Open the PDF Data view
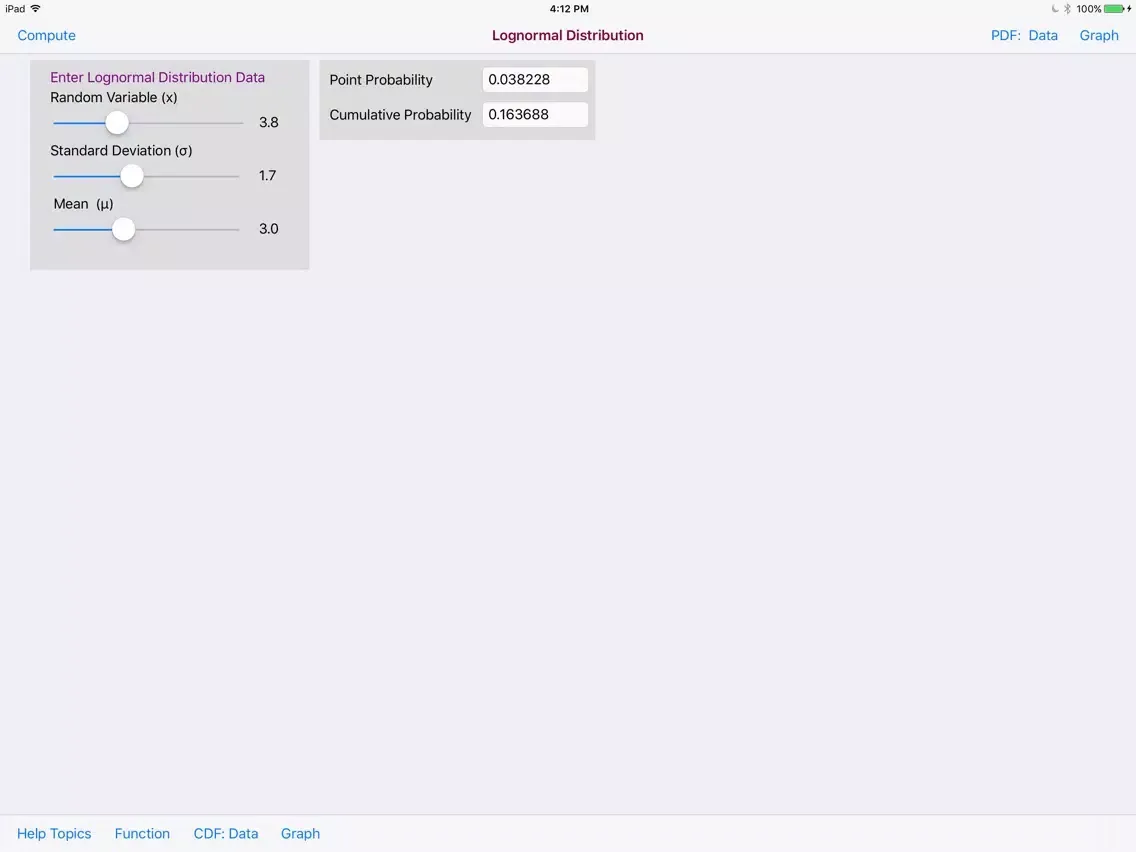Image resolution: width=1136 pixels, height=852 pixels. (x=1043, y=36)
